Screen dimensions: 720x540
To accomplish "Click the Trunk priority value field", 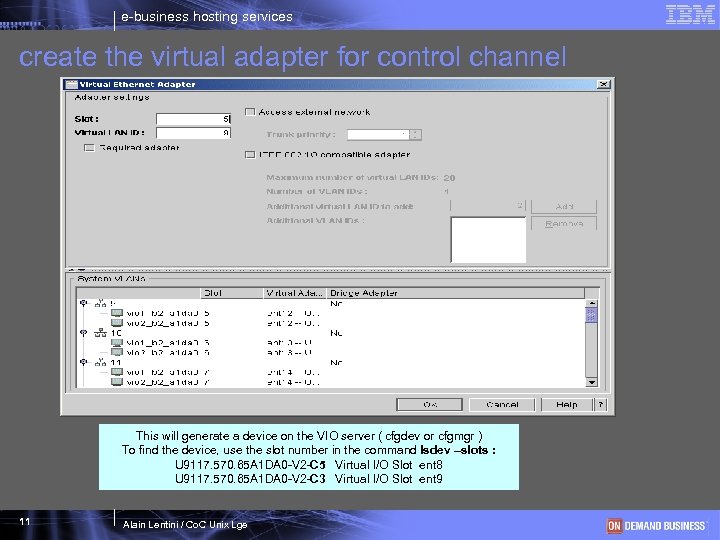I will (x=378, y=135).
